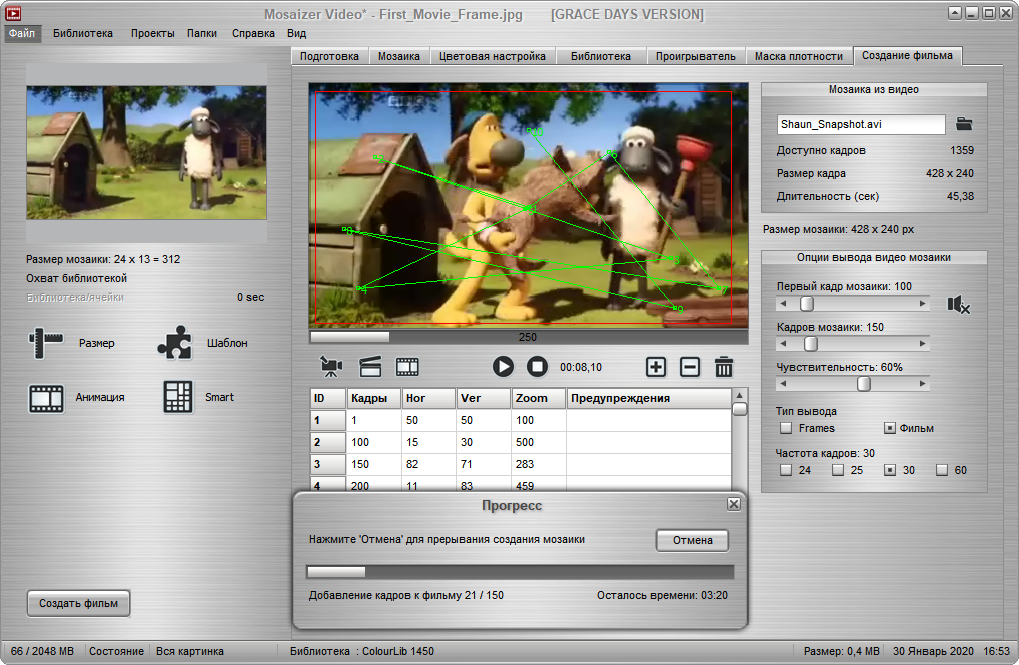Click the clapperboard icon
Screen dimensions: 1019x665
click(x=370, y=367)
